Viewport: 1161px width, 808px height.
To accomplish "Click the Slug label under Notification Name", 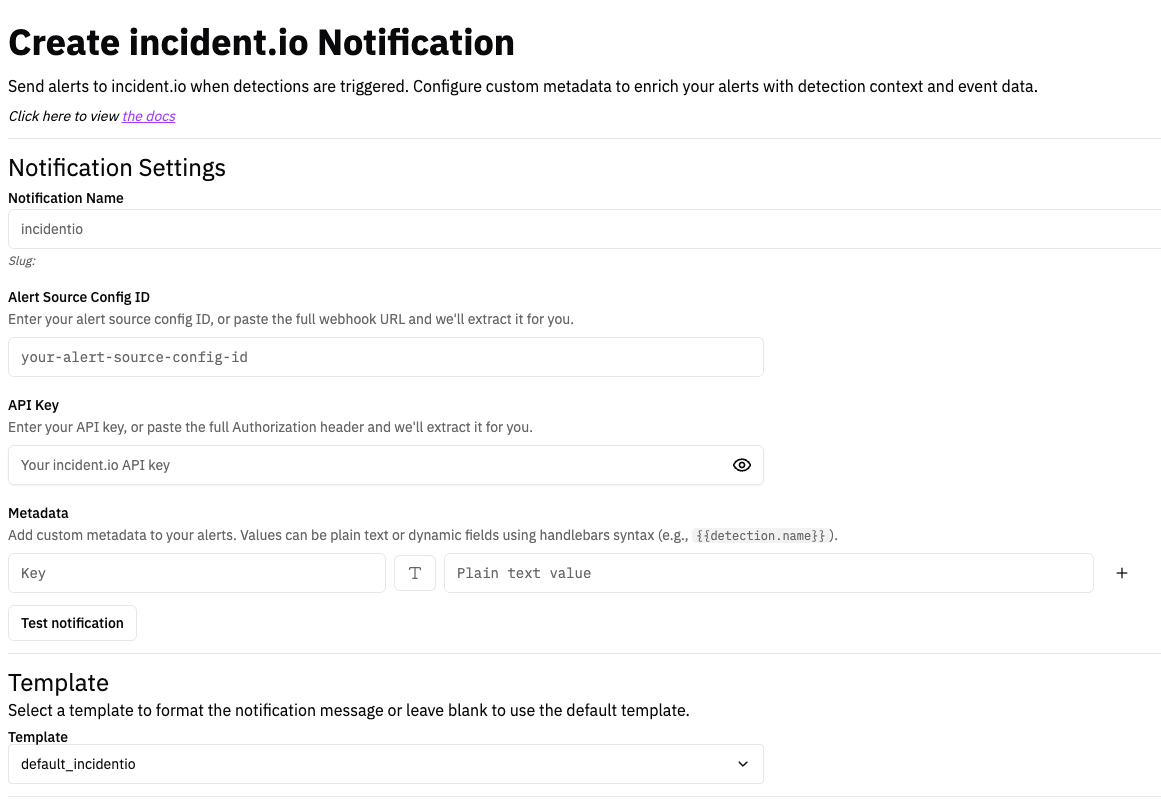I will point(20,260).
